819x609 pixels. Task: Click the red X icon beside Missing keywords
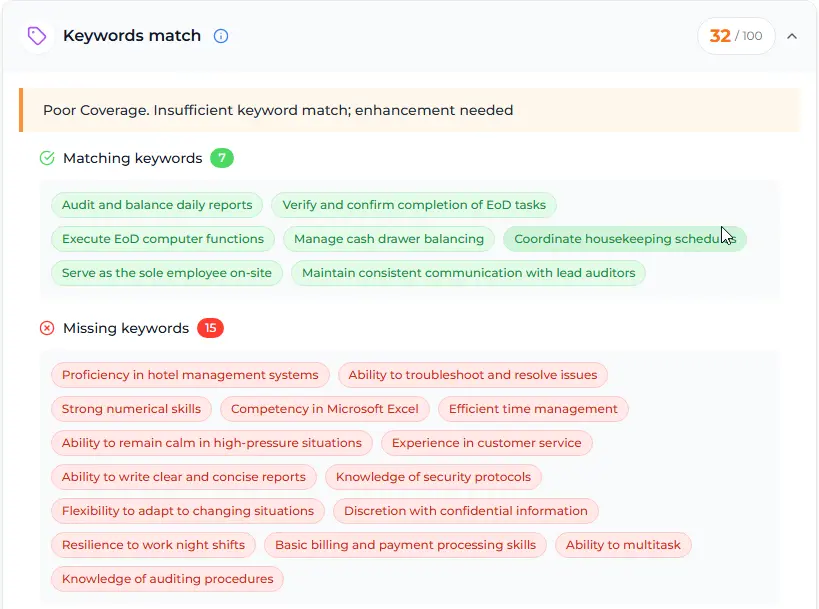click(48, 327)
